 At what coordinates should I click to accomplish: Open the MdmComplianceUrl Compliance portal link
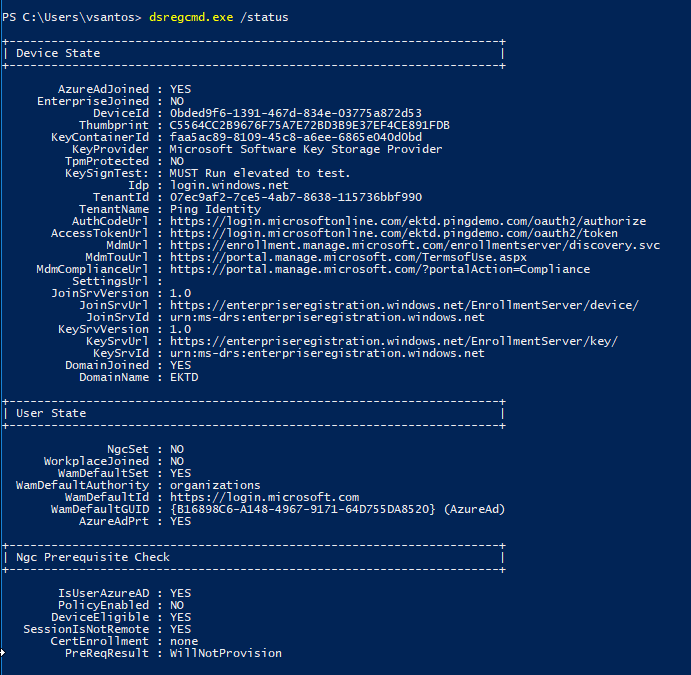(379, 269)
